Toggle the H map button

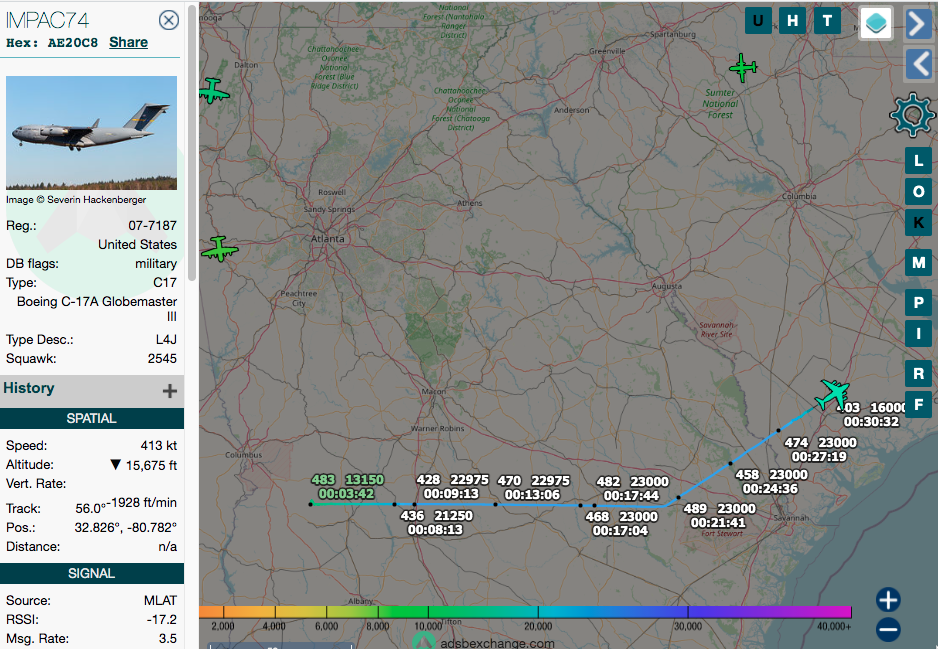coord(793,21)
